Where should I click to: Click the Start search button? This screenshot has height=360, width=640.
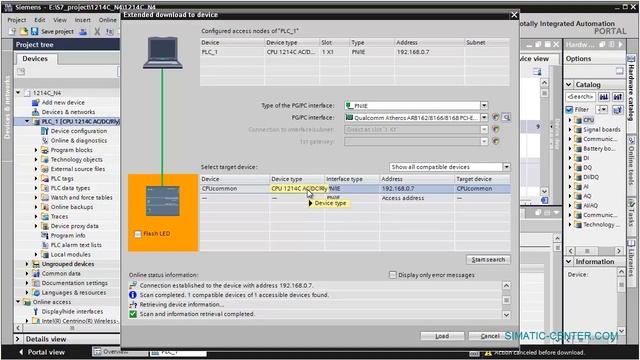(x=488, y=260)
